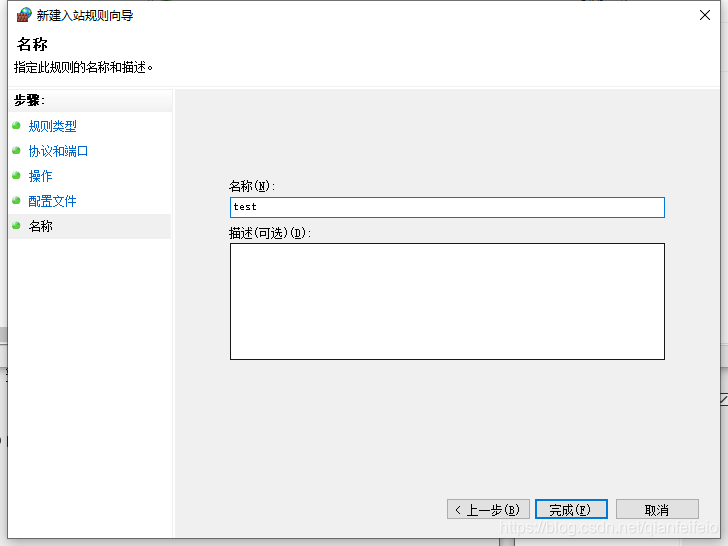This screenshot has height=546, width=728.
Task: Click the green bullet beside 操作
Action: point(16,176)
